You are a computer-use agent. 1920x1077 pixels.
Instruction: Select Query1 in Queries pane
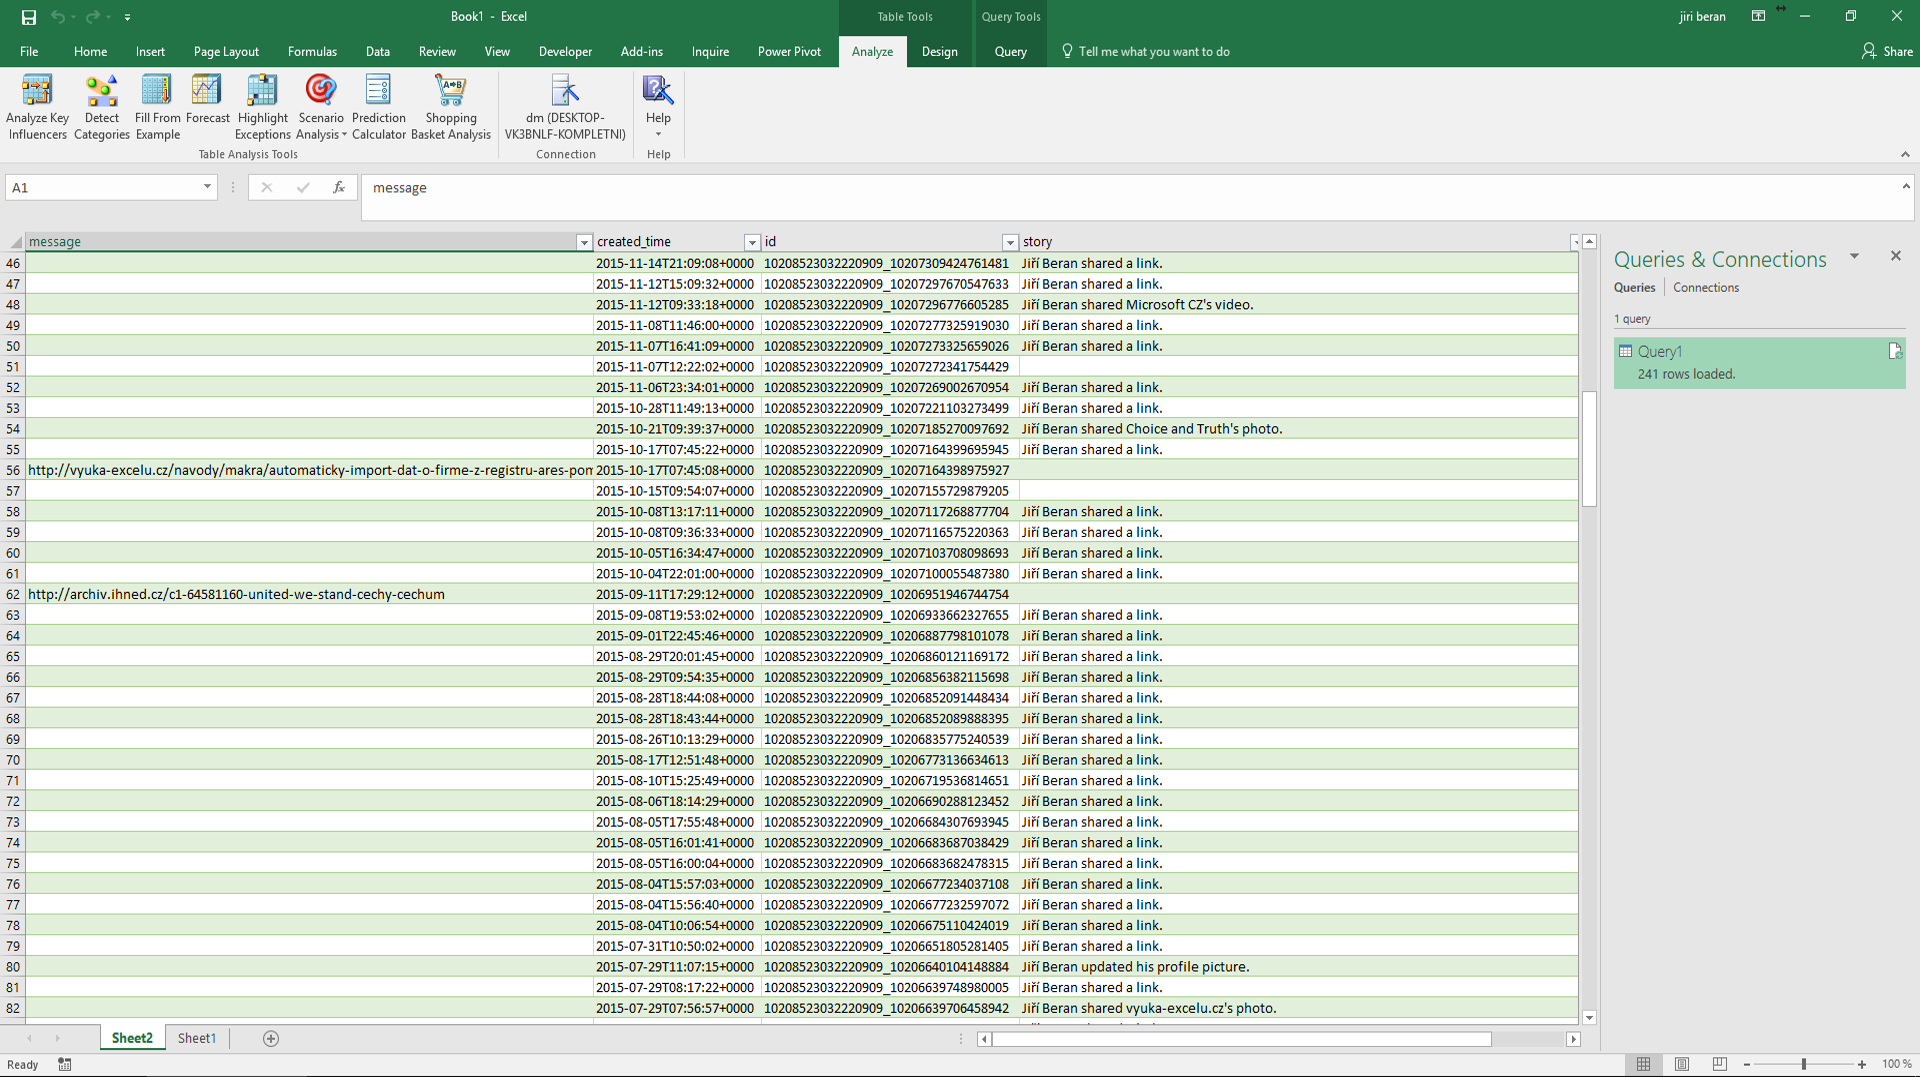pyautogui.click(x=1759, y=362)
